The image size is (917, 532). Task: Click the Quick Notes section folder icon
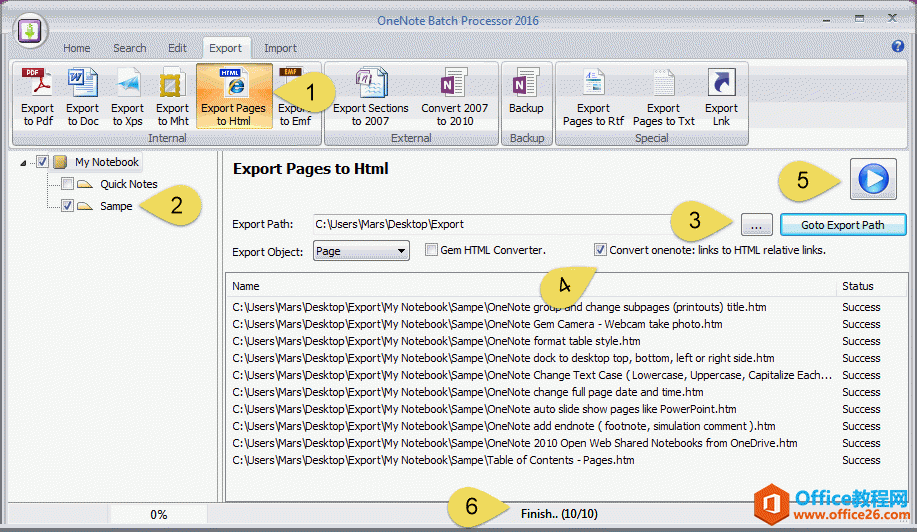coord(85,184)
